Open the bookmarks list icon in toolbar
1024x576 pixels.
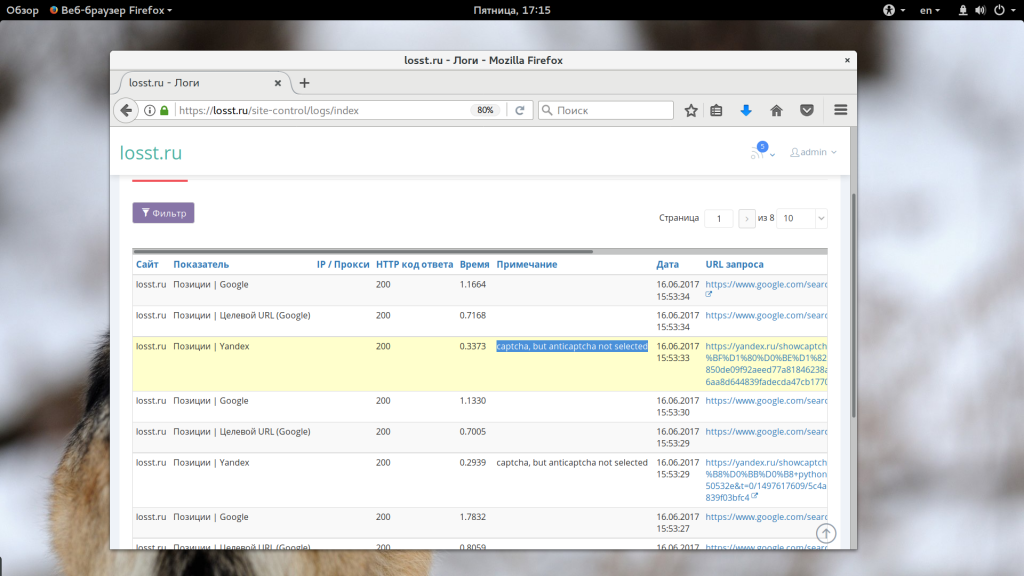click(716, 110)
